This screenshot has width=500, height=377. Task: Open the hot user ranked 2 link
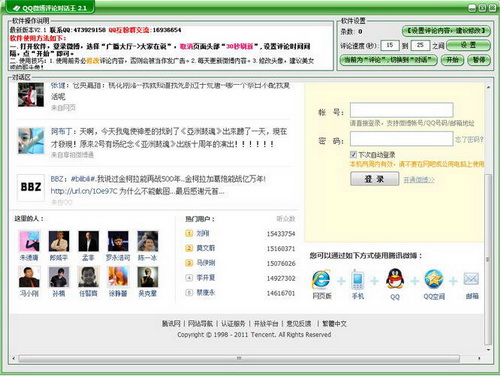(x=206, y=248)
